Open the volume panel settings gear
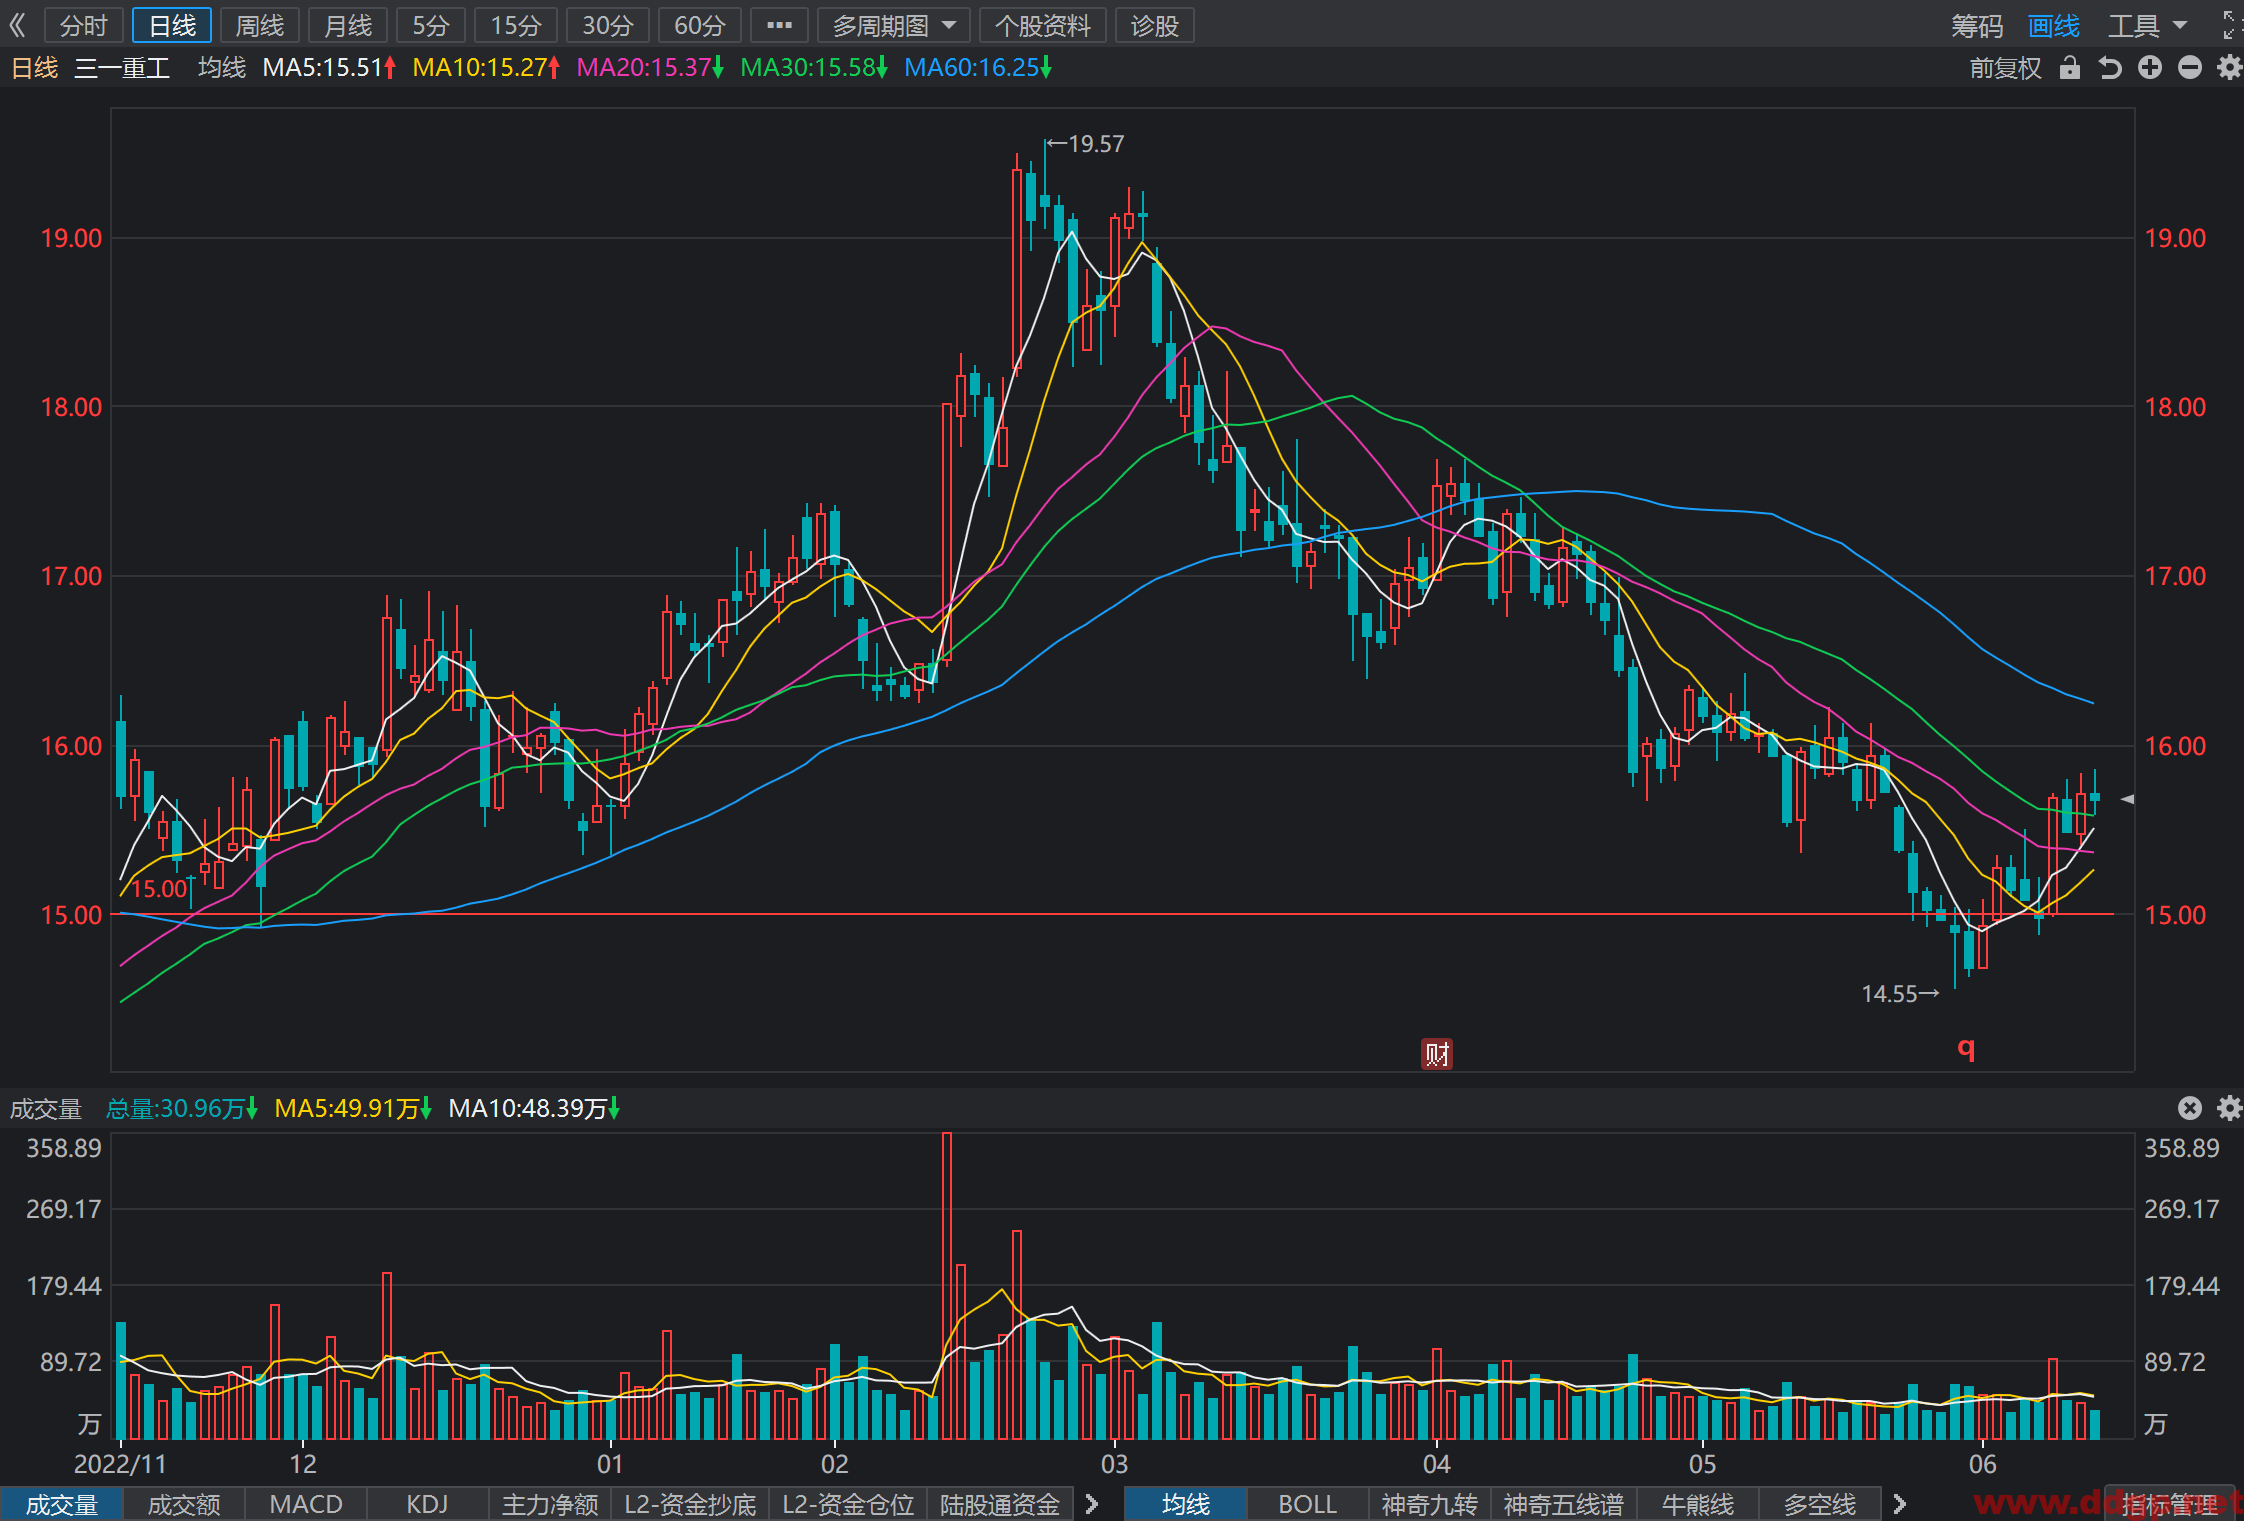Image resolution: width=2244 pixels, height=1521 pixels. pyautogui.click(x=2230, y=1108)
